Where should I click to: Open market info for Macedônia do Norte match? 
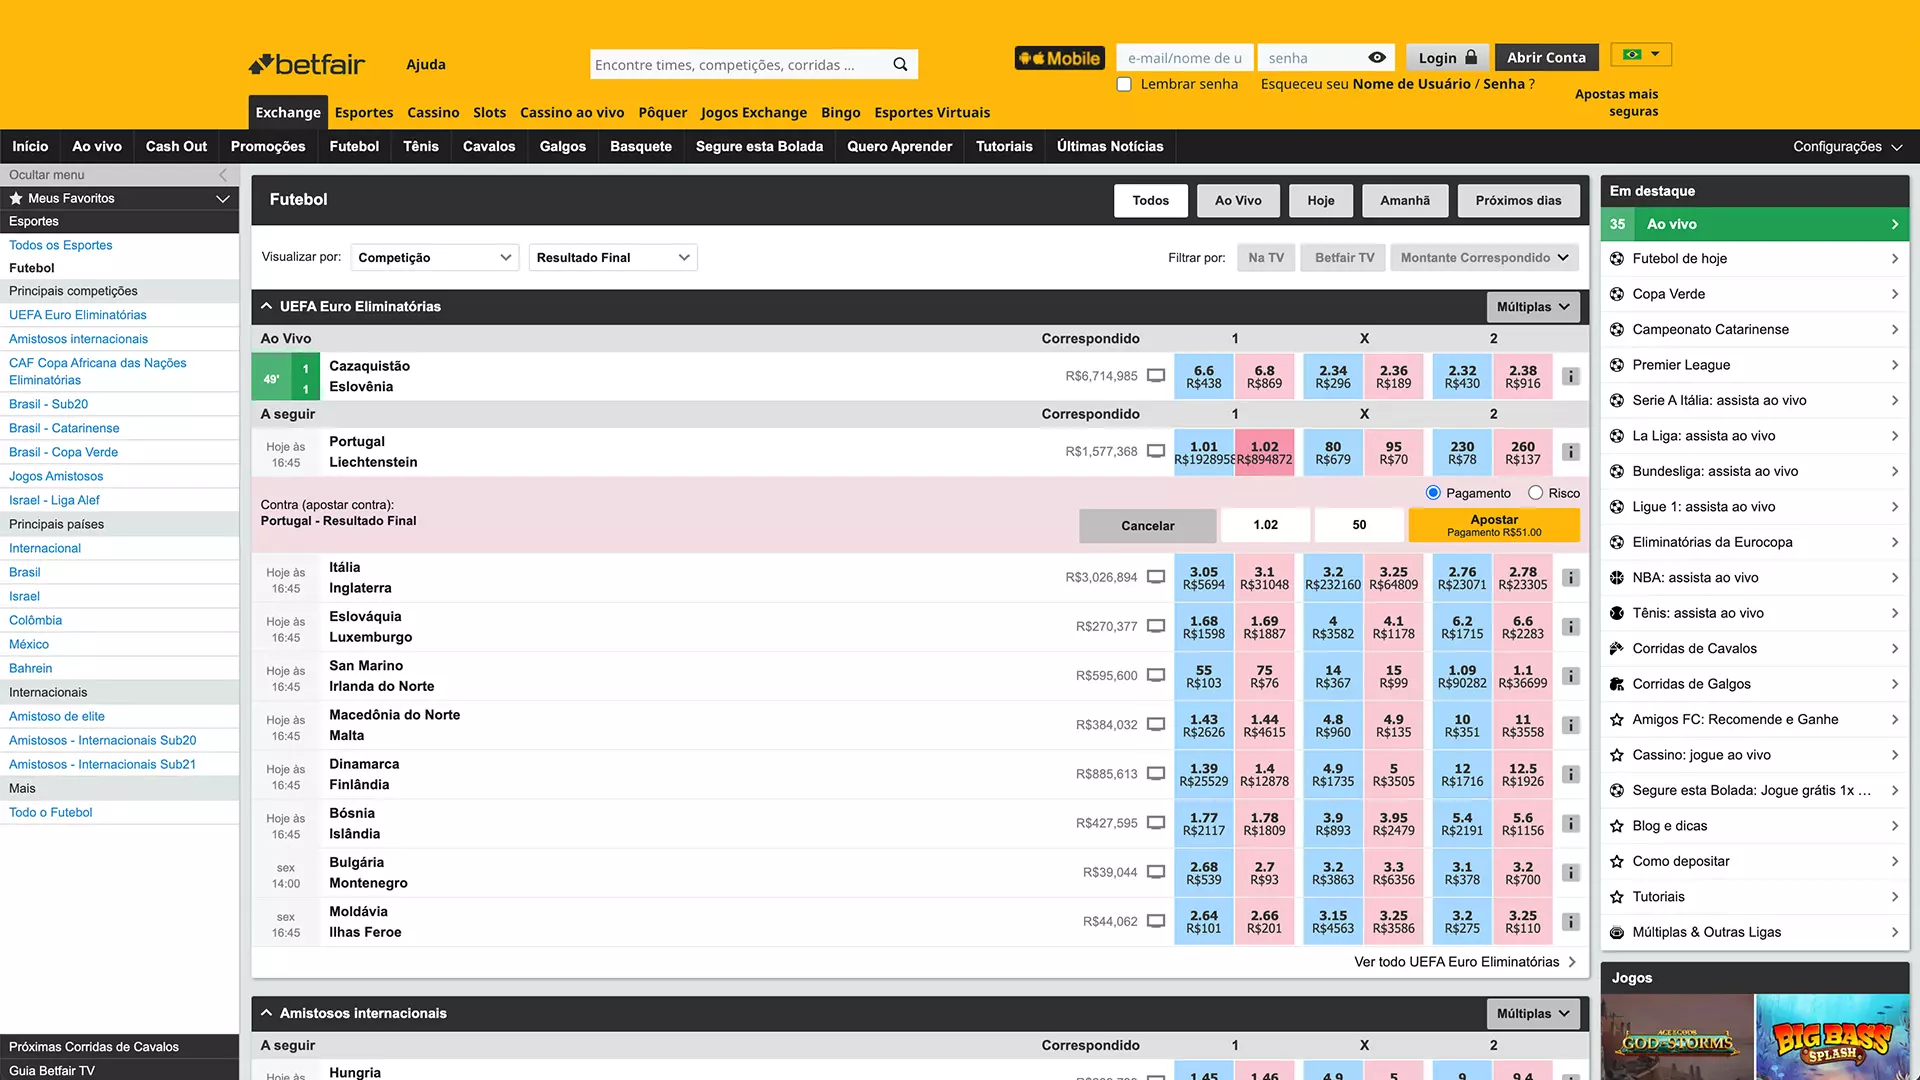coord(1571,725)
